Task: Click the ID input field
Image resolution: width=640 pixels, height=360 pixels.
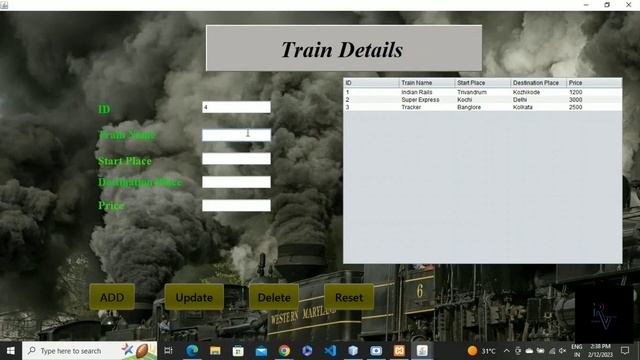Action: click(x=236, y=107)
